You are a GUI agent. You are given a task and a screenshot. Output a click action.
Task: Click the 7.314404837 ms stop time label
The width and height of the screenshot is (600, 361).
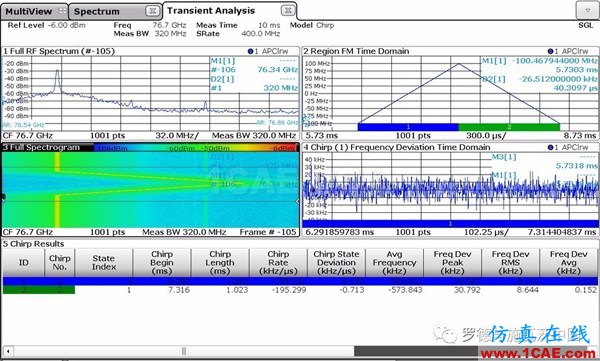(562, 232)
